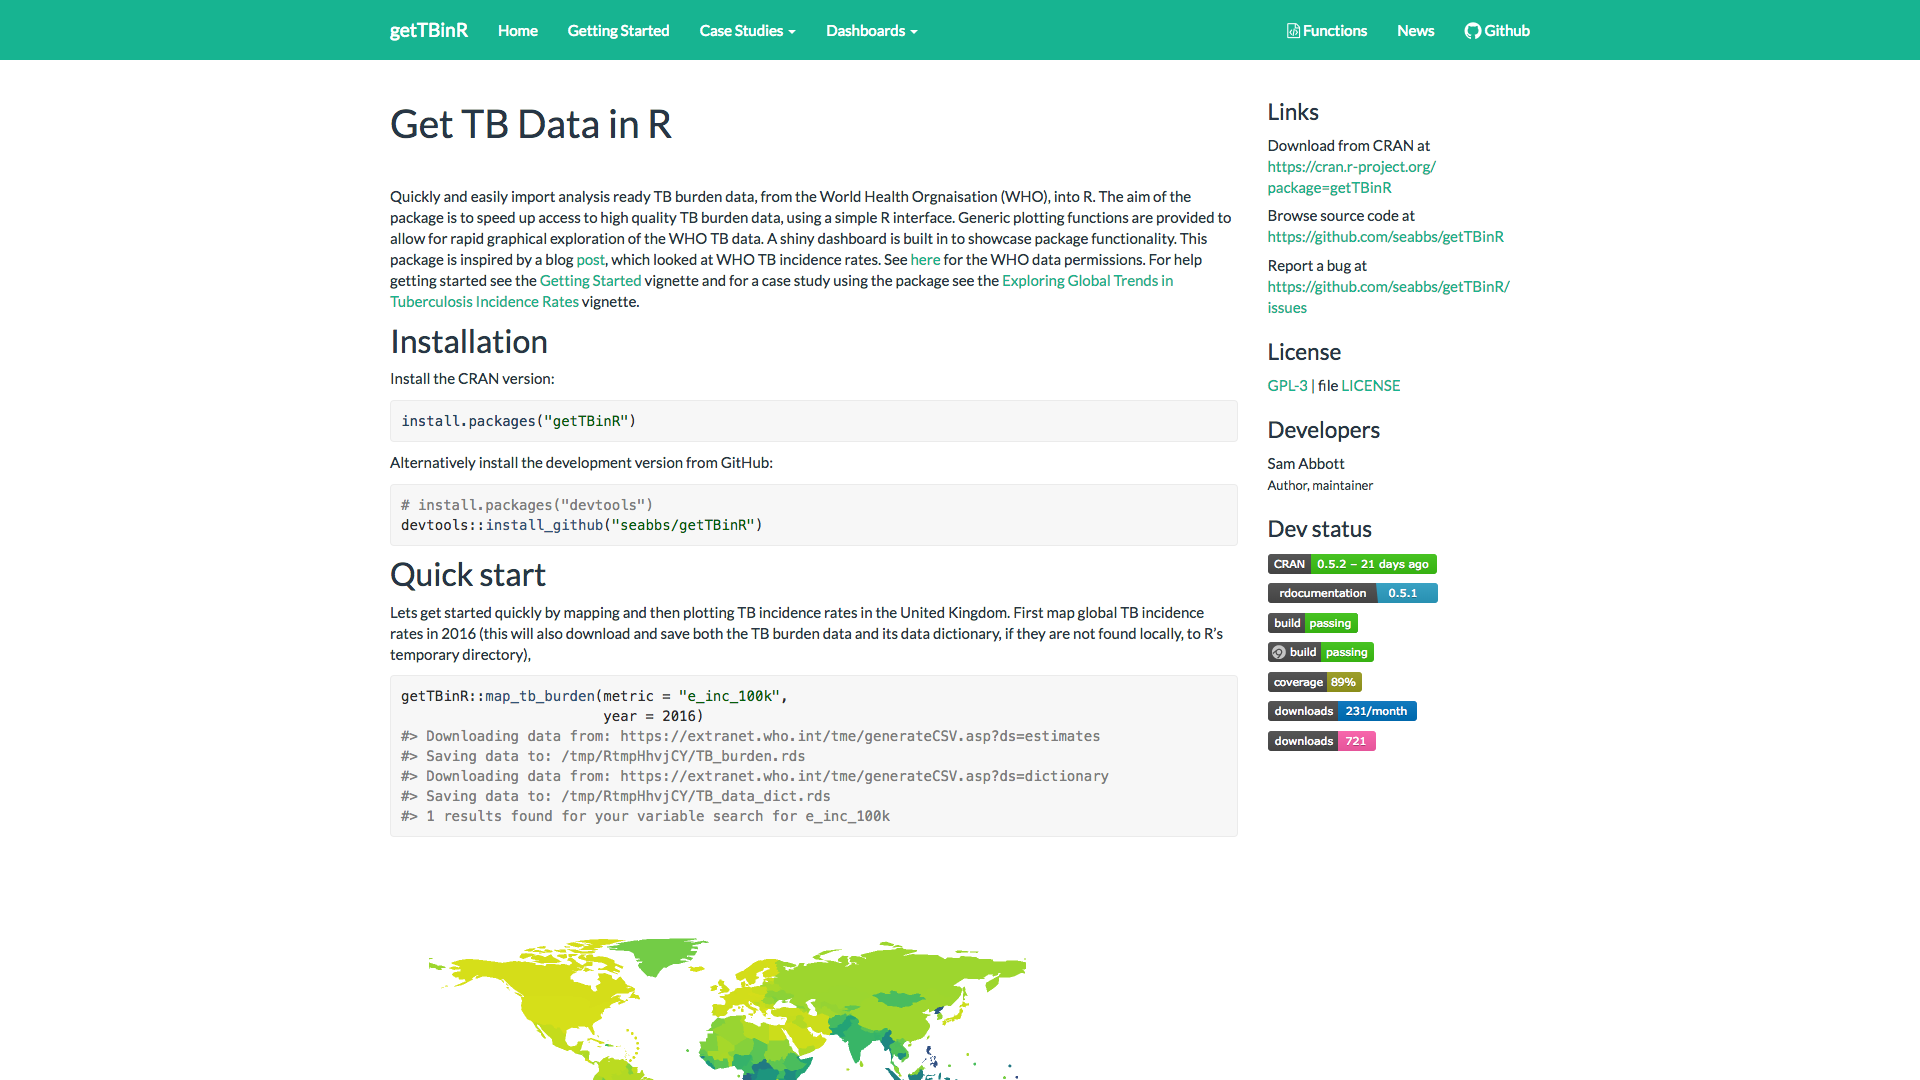1920x1080 pixels.
Task: Open the Github link text in navbar
Action: point(1507,30)
